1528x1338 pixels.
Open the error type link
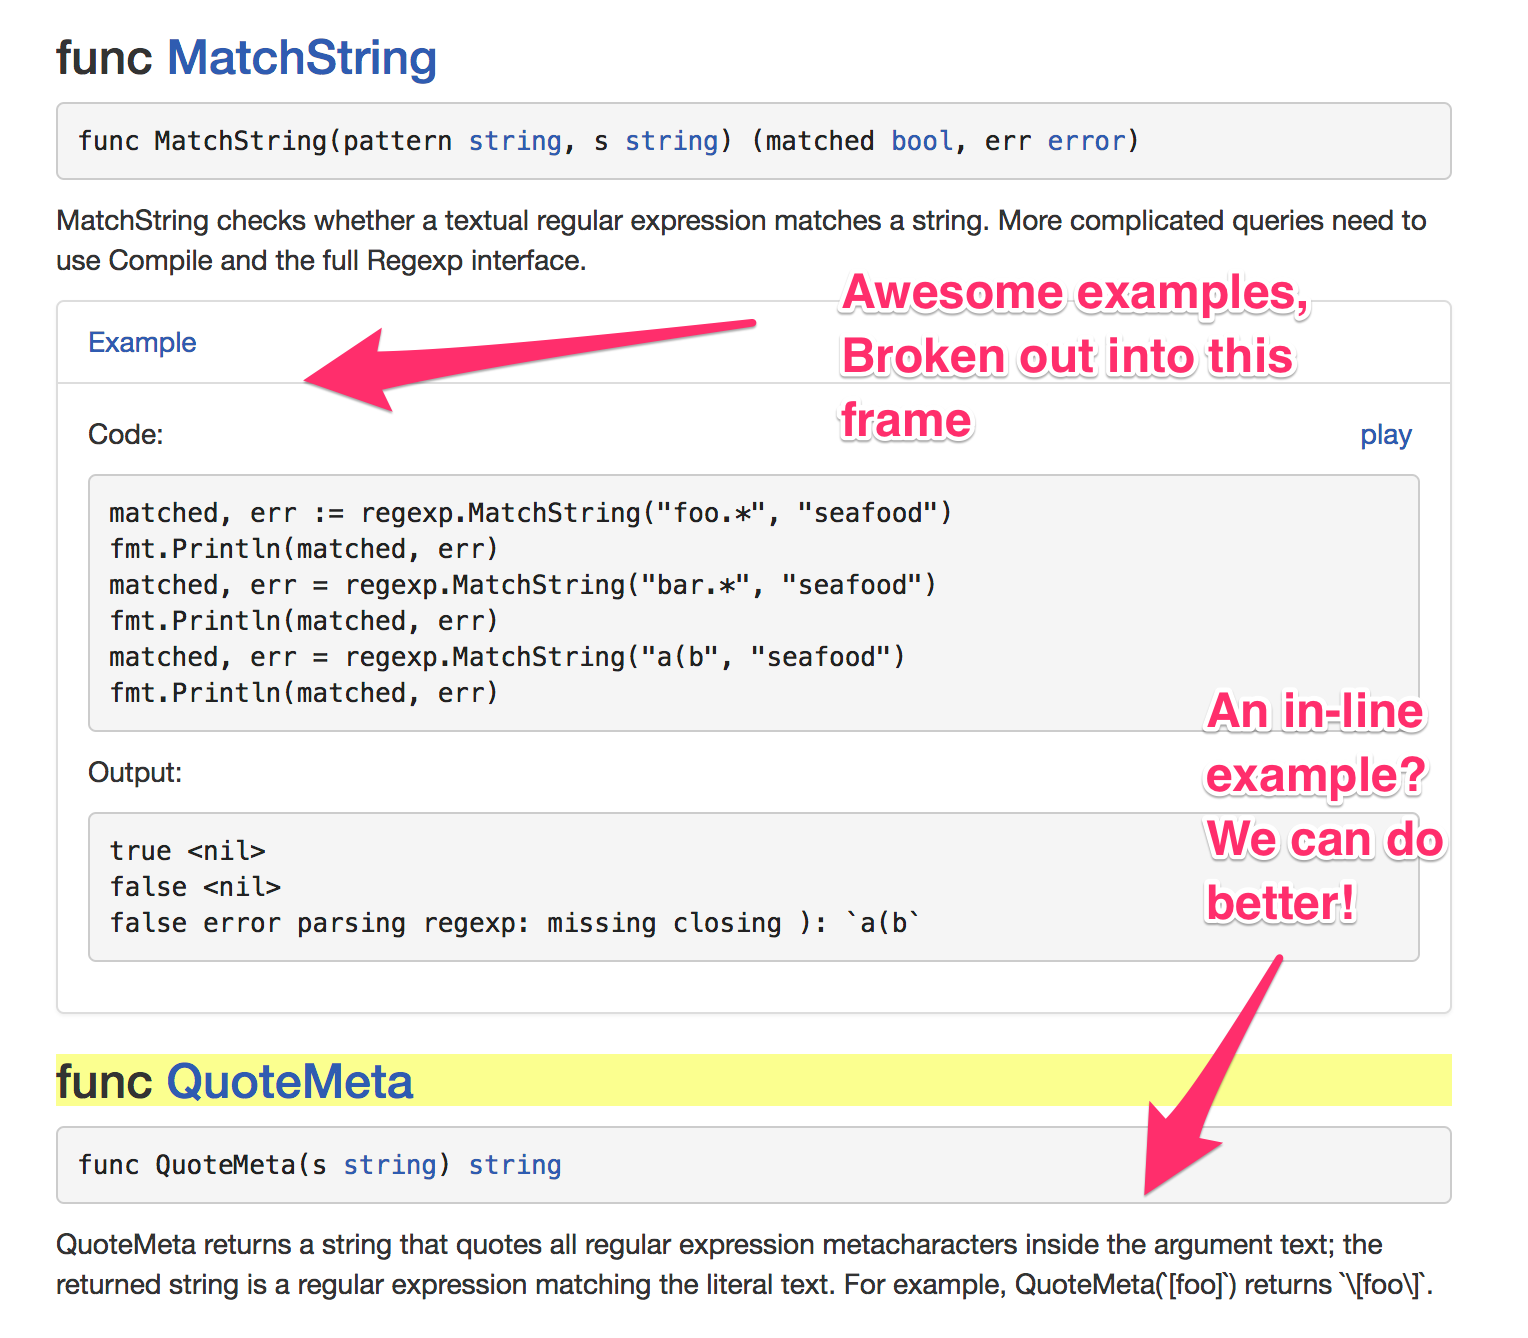click(1086, 141)
